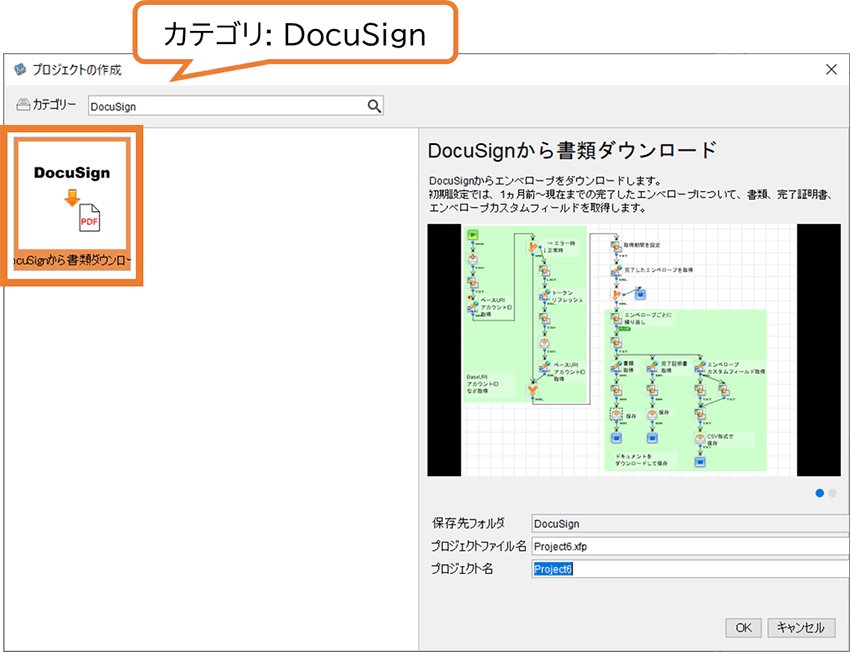850x652 pixels.
Task: Click the 保存先フォルダ label
Action: [x=468, y=524]
